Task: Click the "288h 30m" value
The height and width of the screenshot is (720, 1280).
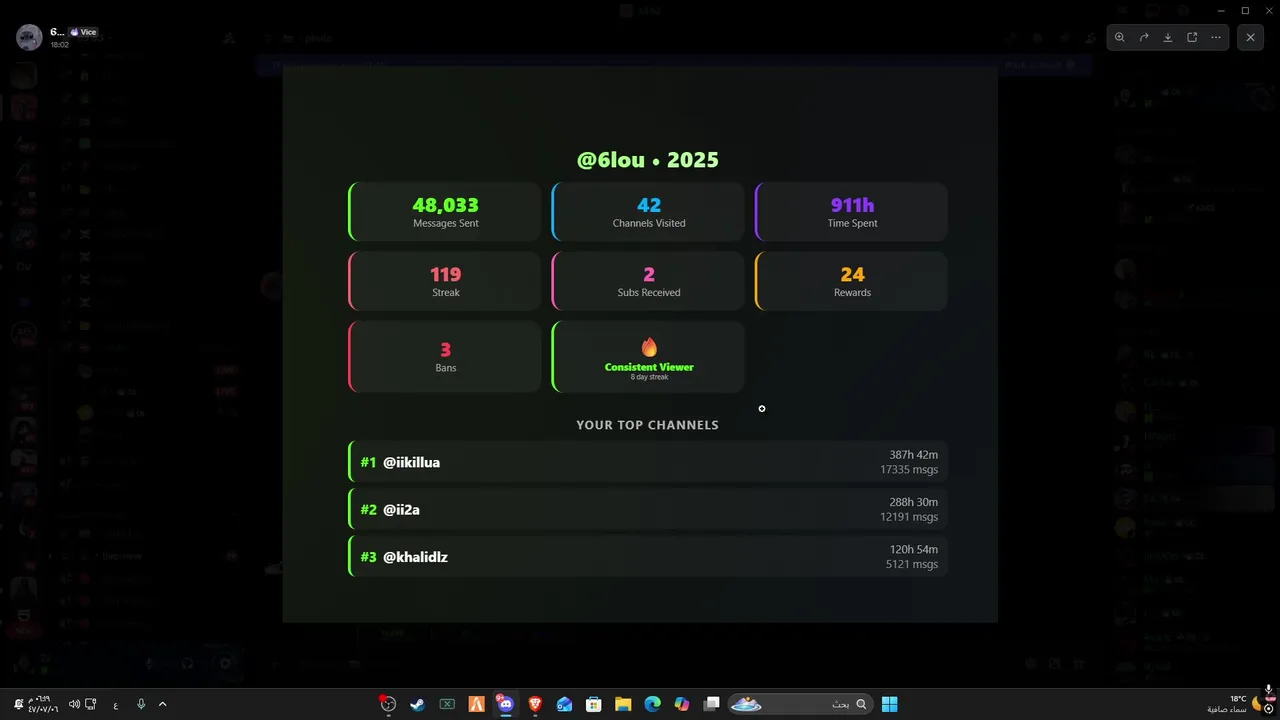Action: (914, 502)
